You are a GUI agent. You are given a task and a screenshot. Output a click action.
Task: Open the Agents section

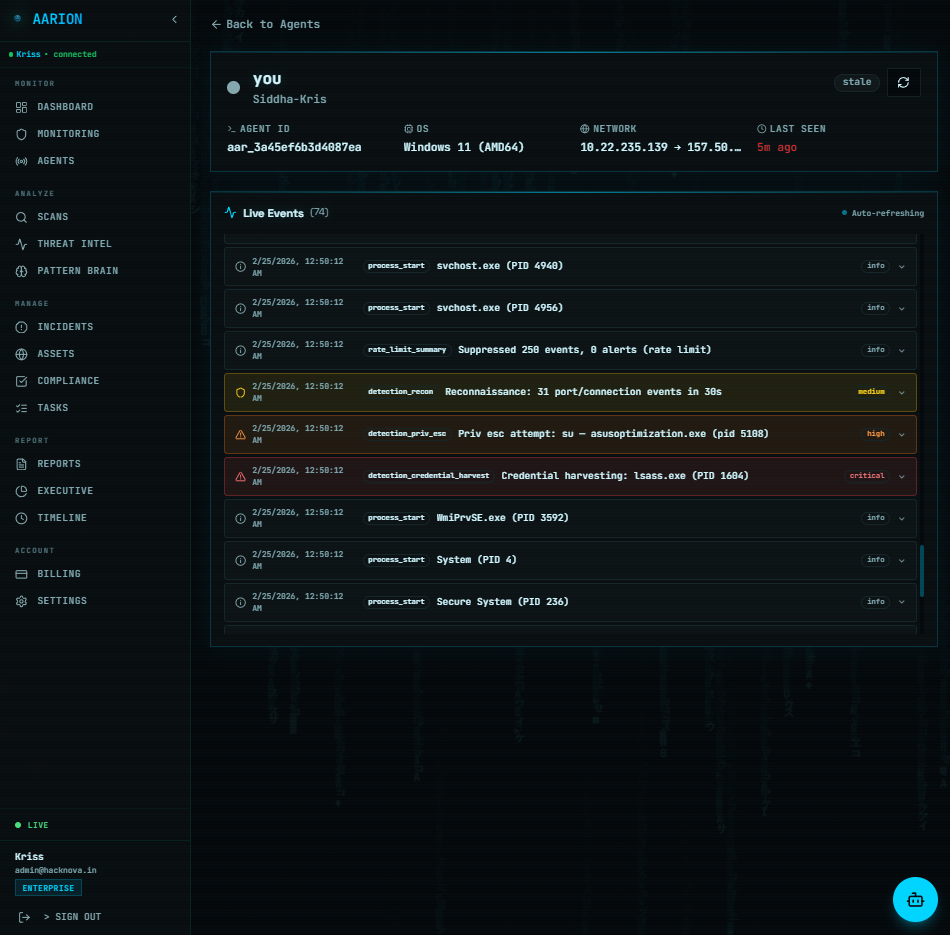[56, 161]
